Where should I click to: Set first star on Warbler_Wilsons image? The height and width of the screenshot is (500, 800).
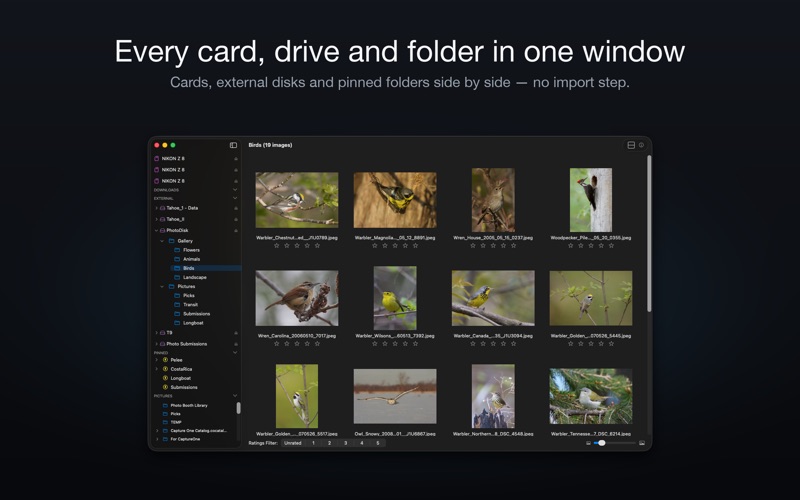(374, 344)
